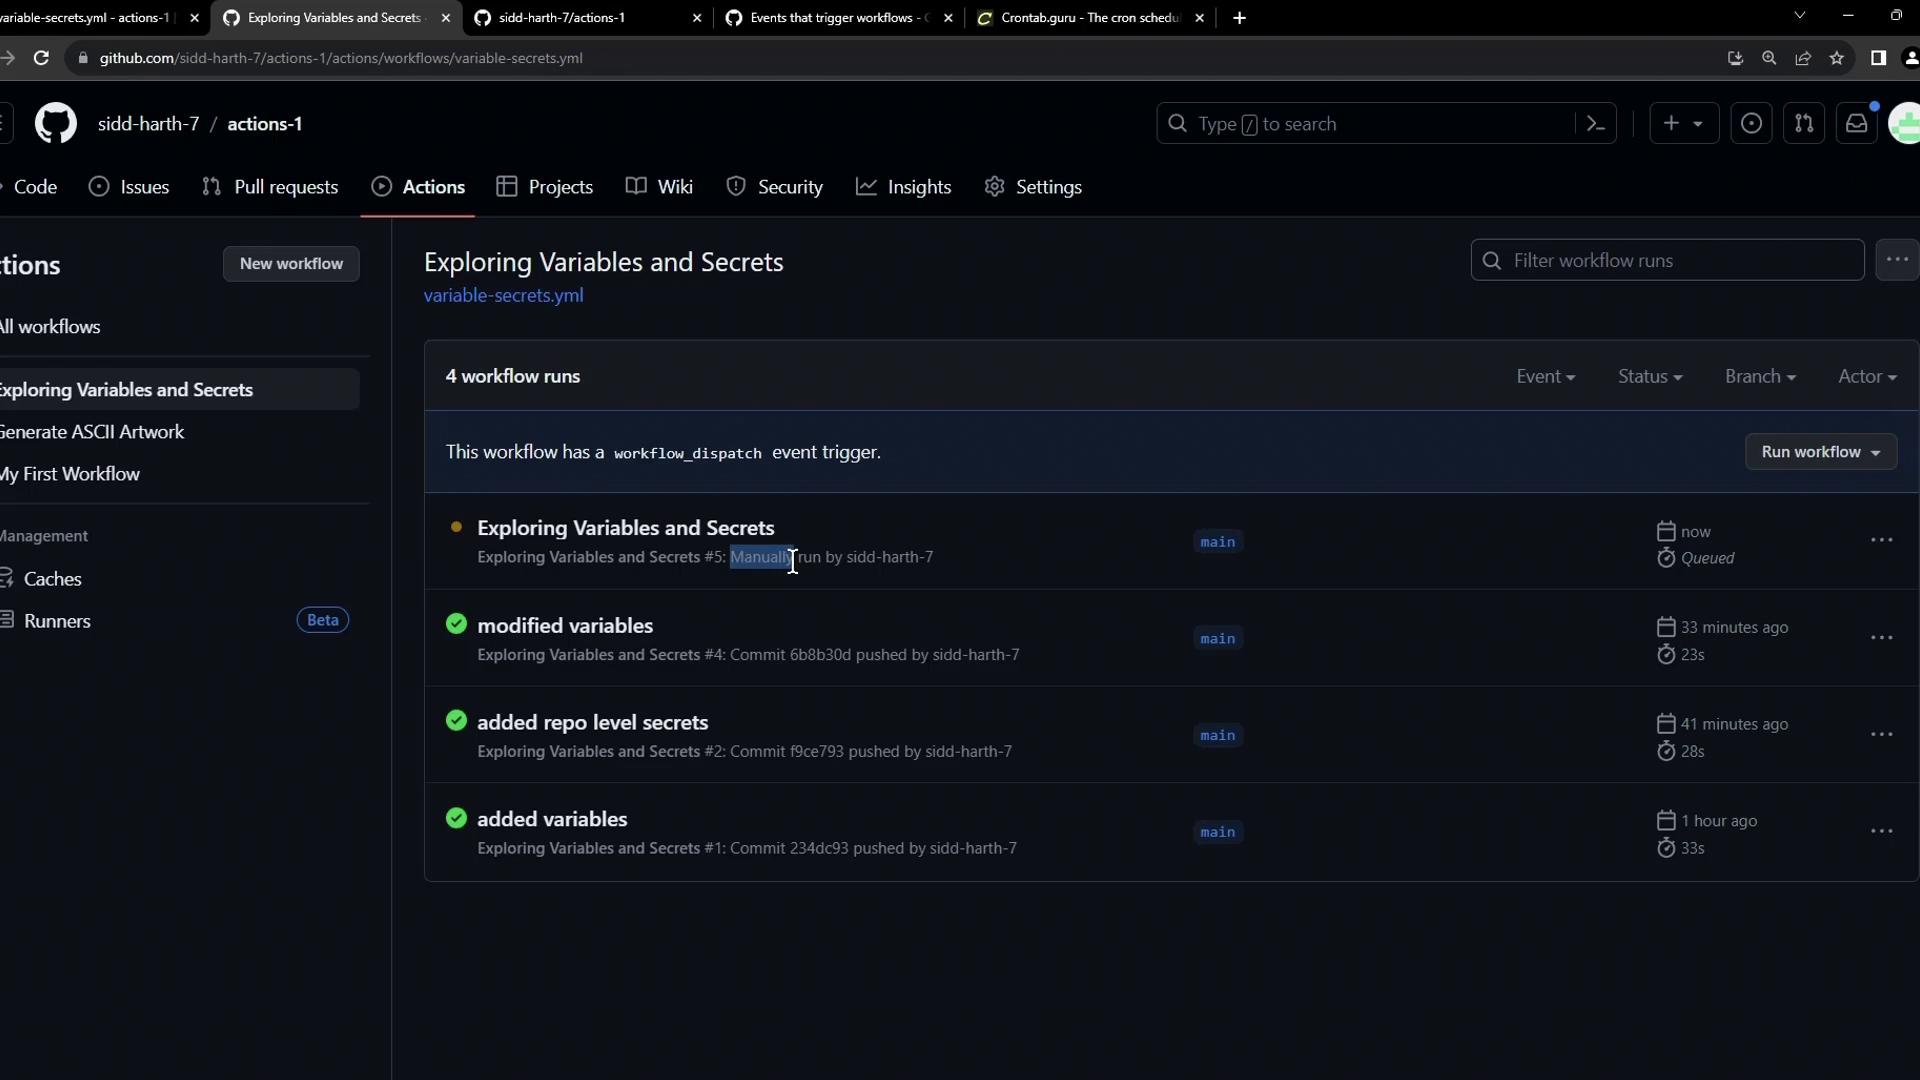1920x1080 pixels.
Task: Click the browser reload icon
Action: pyautogui.click(x=41, y=58)
